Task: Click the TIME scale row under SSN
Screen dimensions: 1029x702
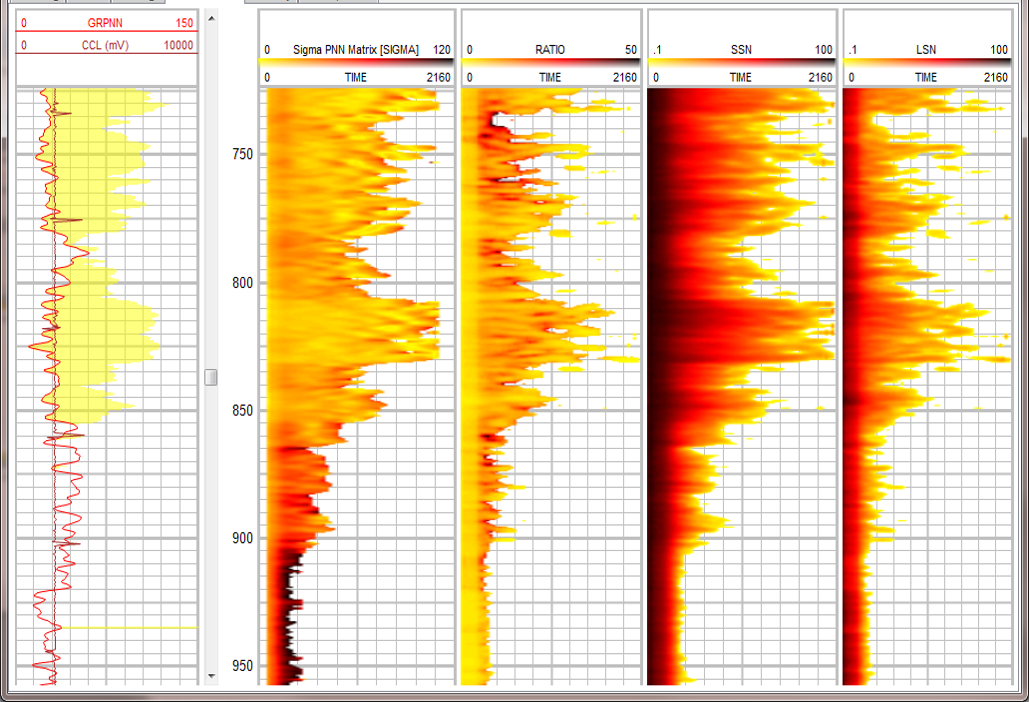Action: [740, 77]
